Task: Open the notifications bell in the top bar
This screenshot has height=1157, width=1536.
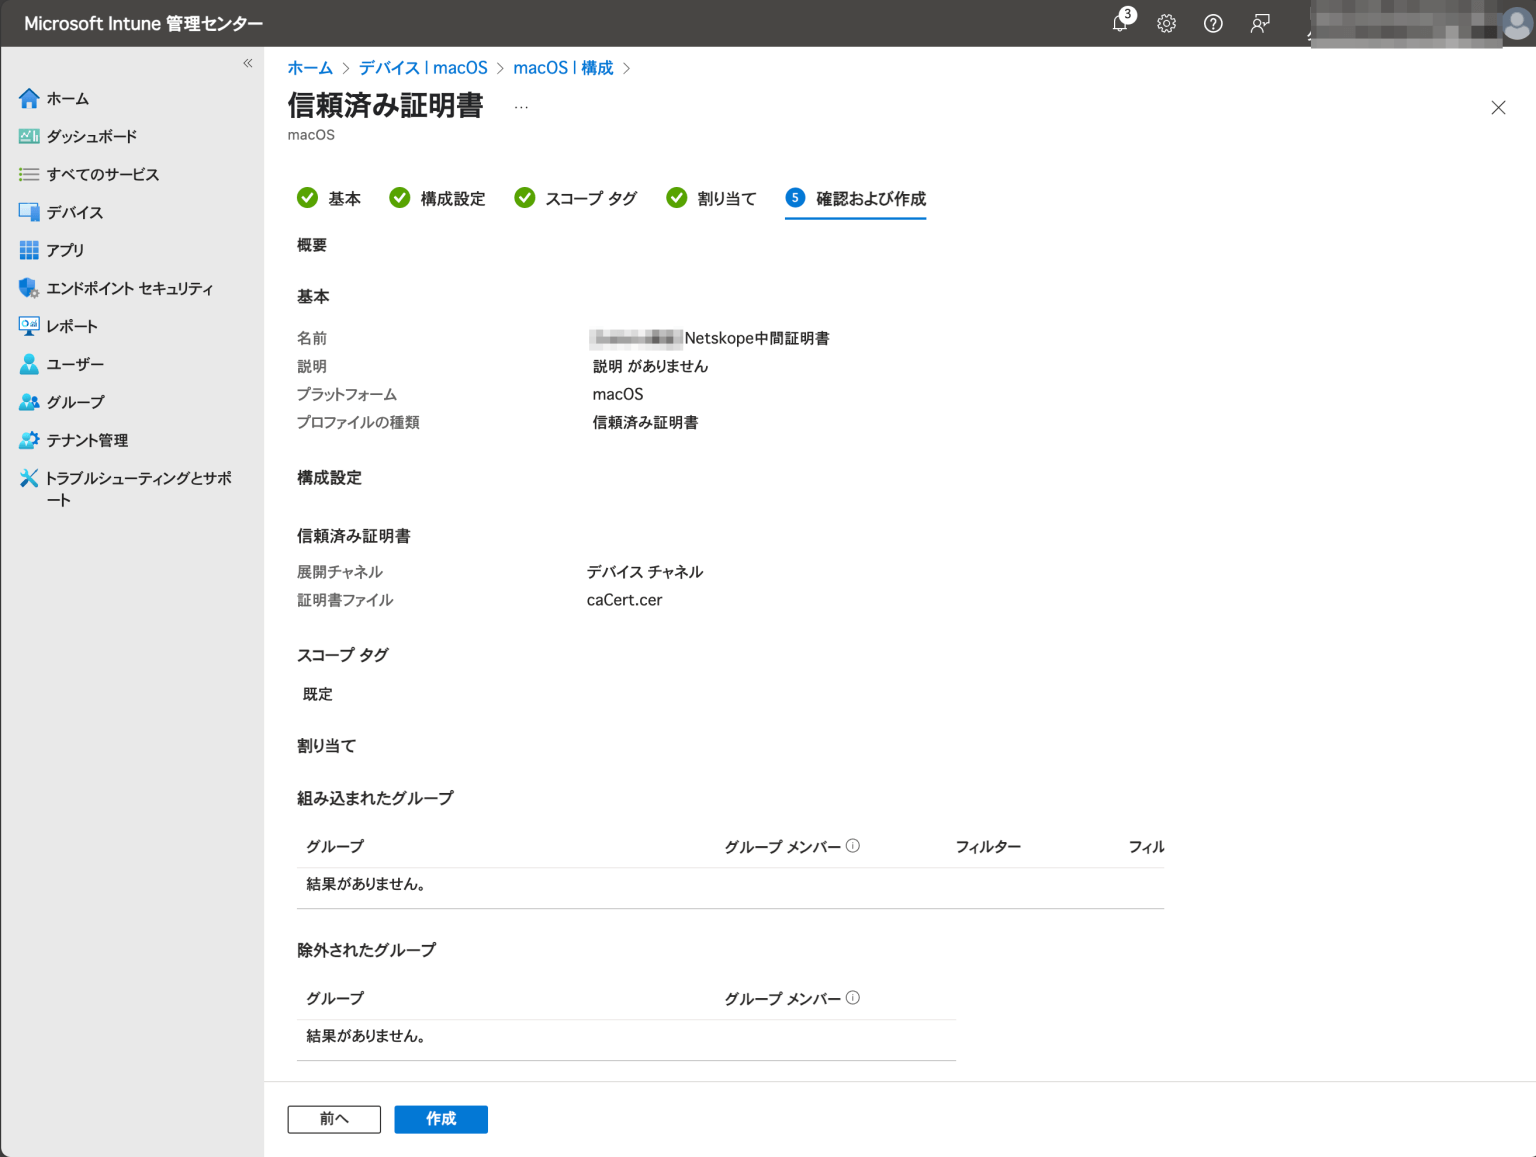Action: [1119, 23]
